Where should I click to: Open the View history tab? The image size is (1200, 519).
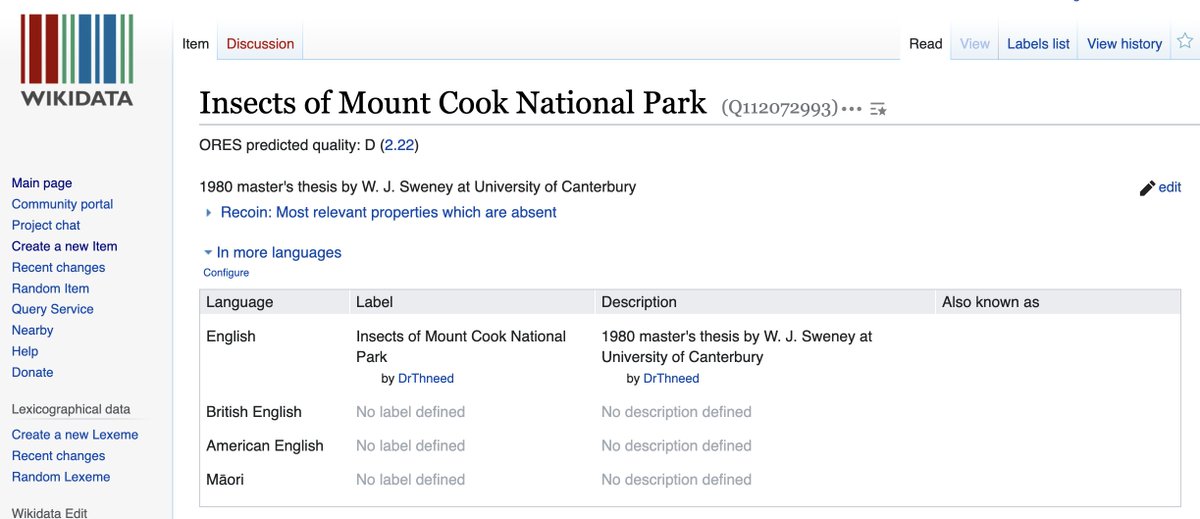(1124, 43)
